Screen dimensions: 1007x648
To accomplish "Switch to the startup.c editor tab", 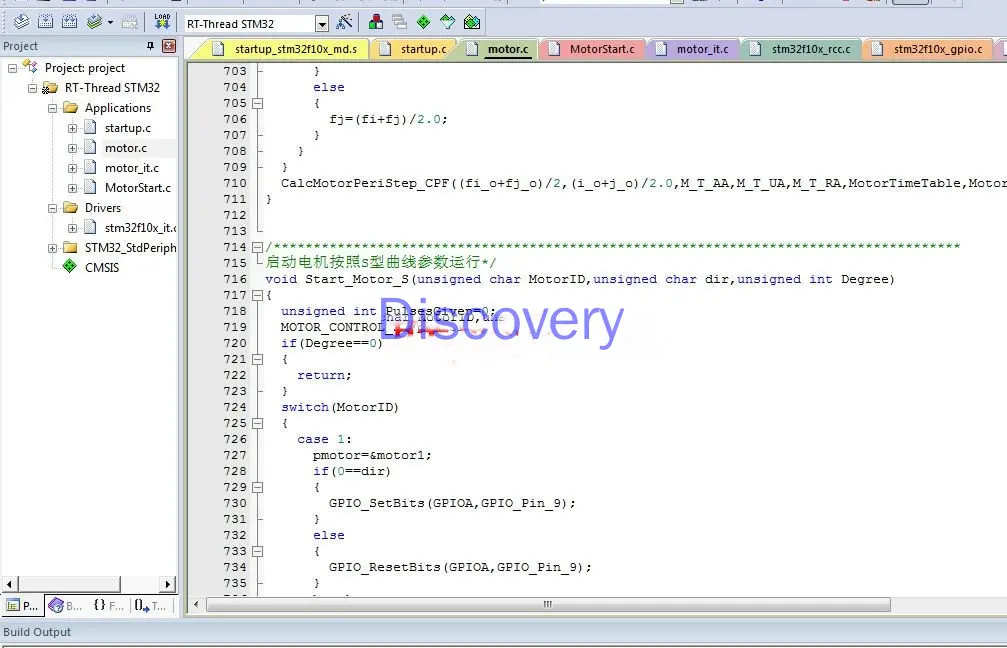I will (x=414, y=49).
